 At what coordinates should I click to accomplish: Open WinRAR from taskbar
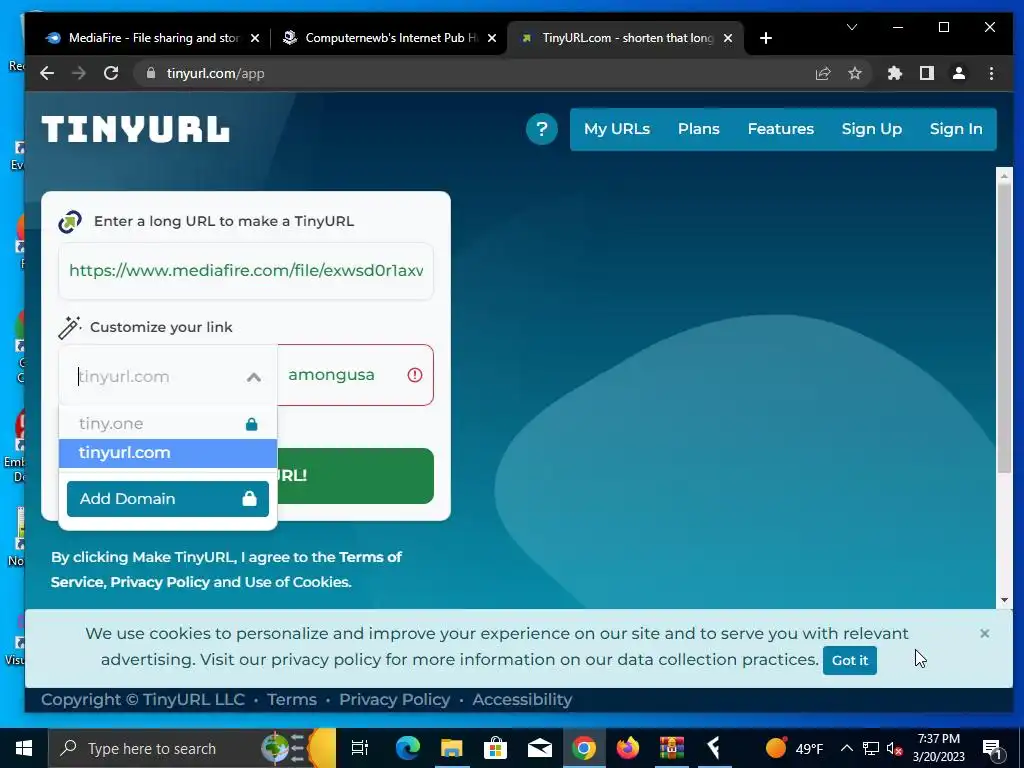671,748
